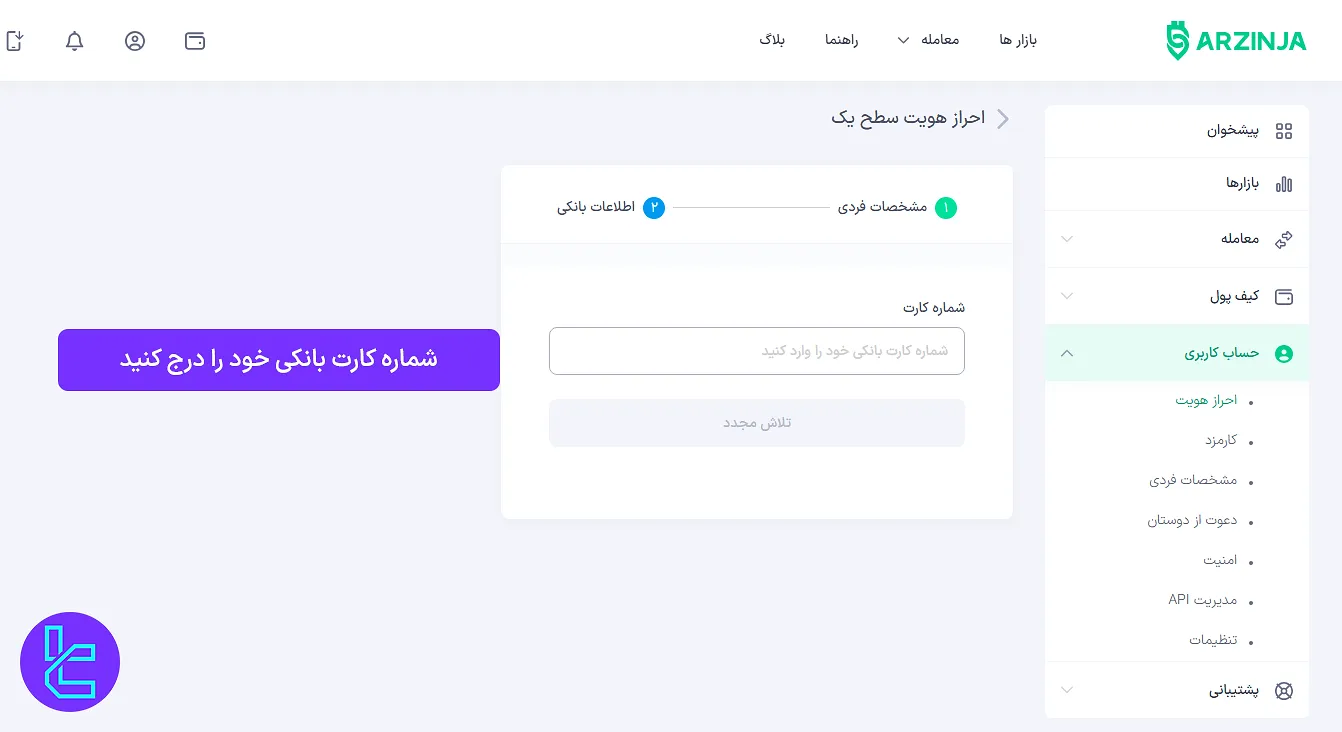This screenshot has height=732, width=1342.
Task: Click the login/exit icon at top left
Action: [16, 41]
